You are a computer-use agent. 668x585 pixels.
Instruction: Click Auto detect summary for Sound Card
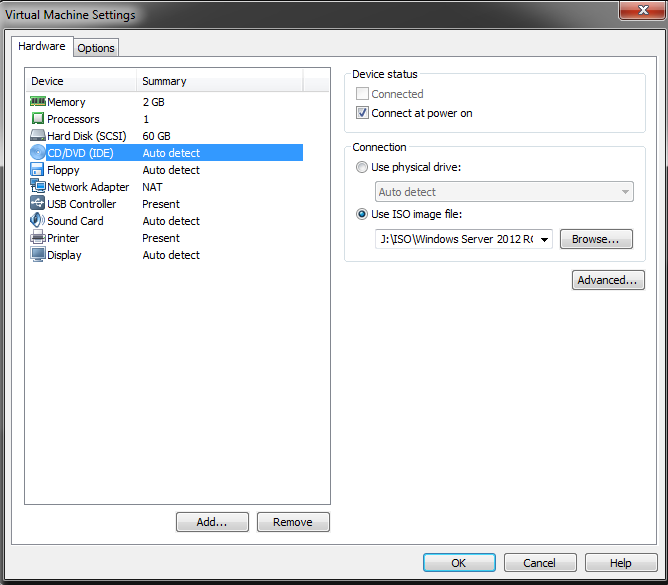pyautogui.click(x=171, y=221)
